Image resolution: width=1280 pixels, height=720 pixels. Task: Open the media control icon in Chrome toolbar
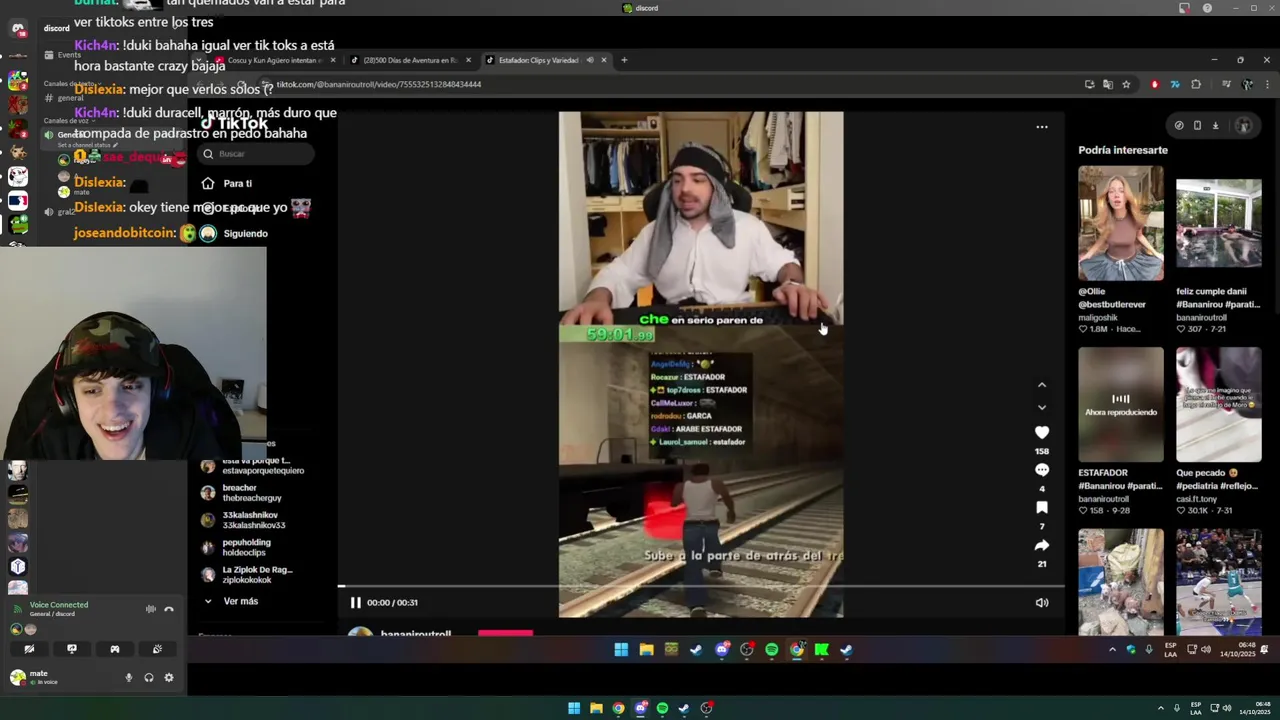point(1226,85)
